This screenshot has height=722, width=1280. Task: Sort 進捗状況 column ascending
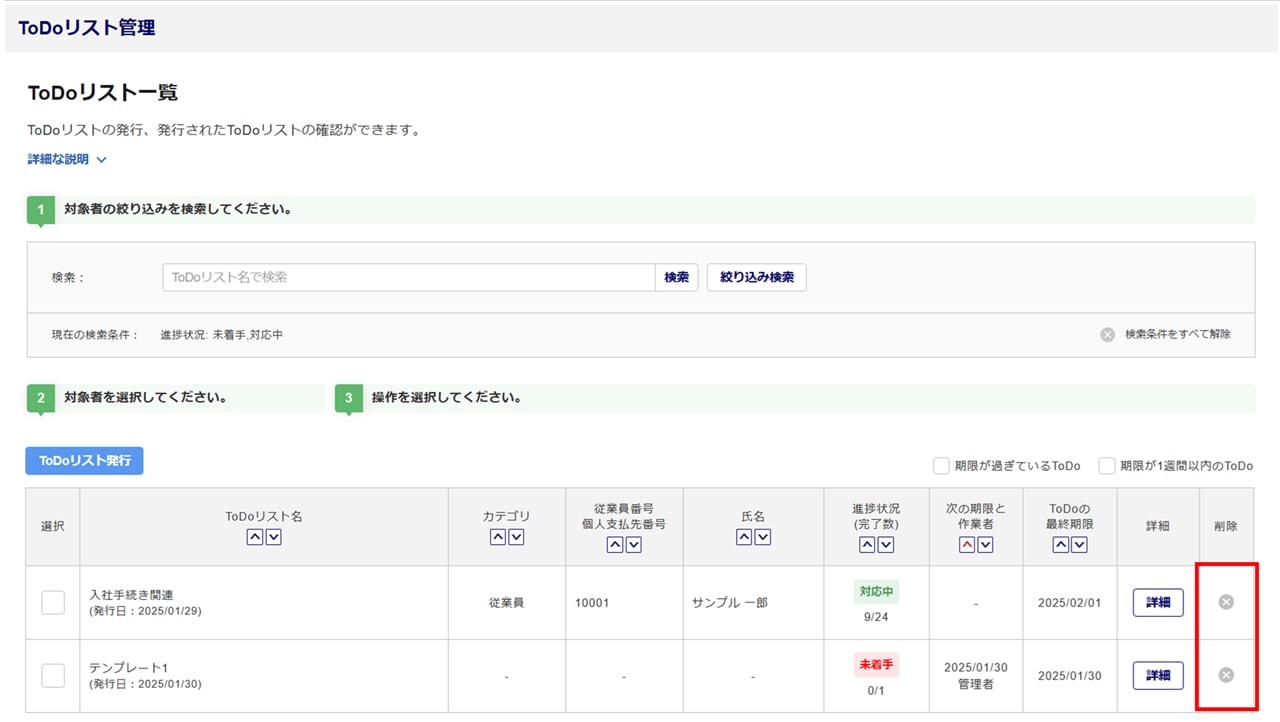(867, 545)
